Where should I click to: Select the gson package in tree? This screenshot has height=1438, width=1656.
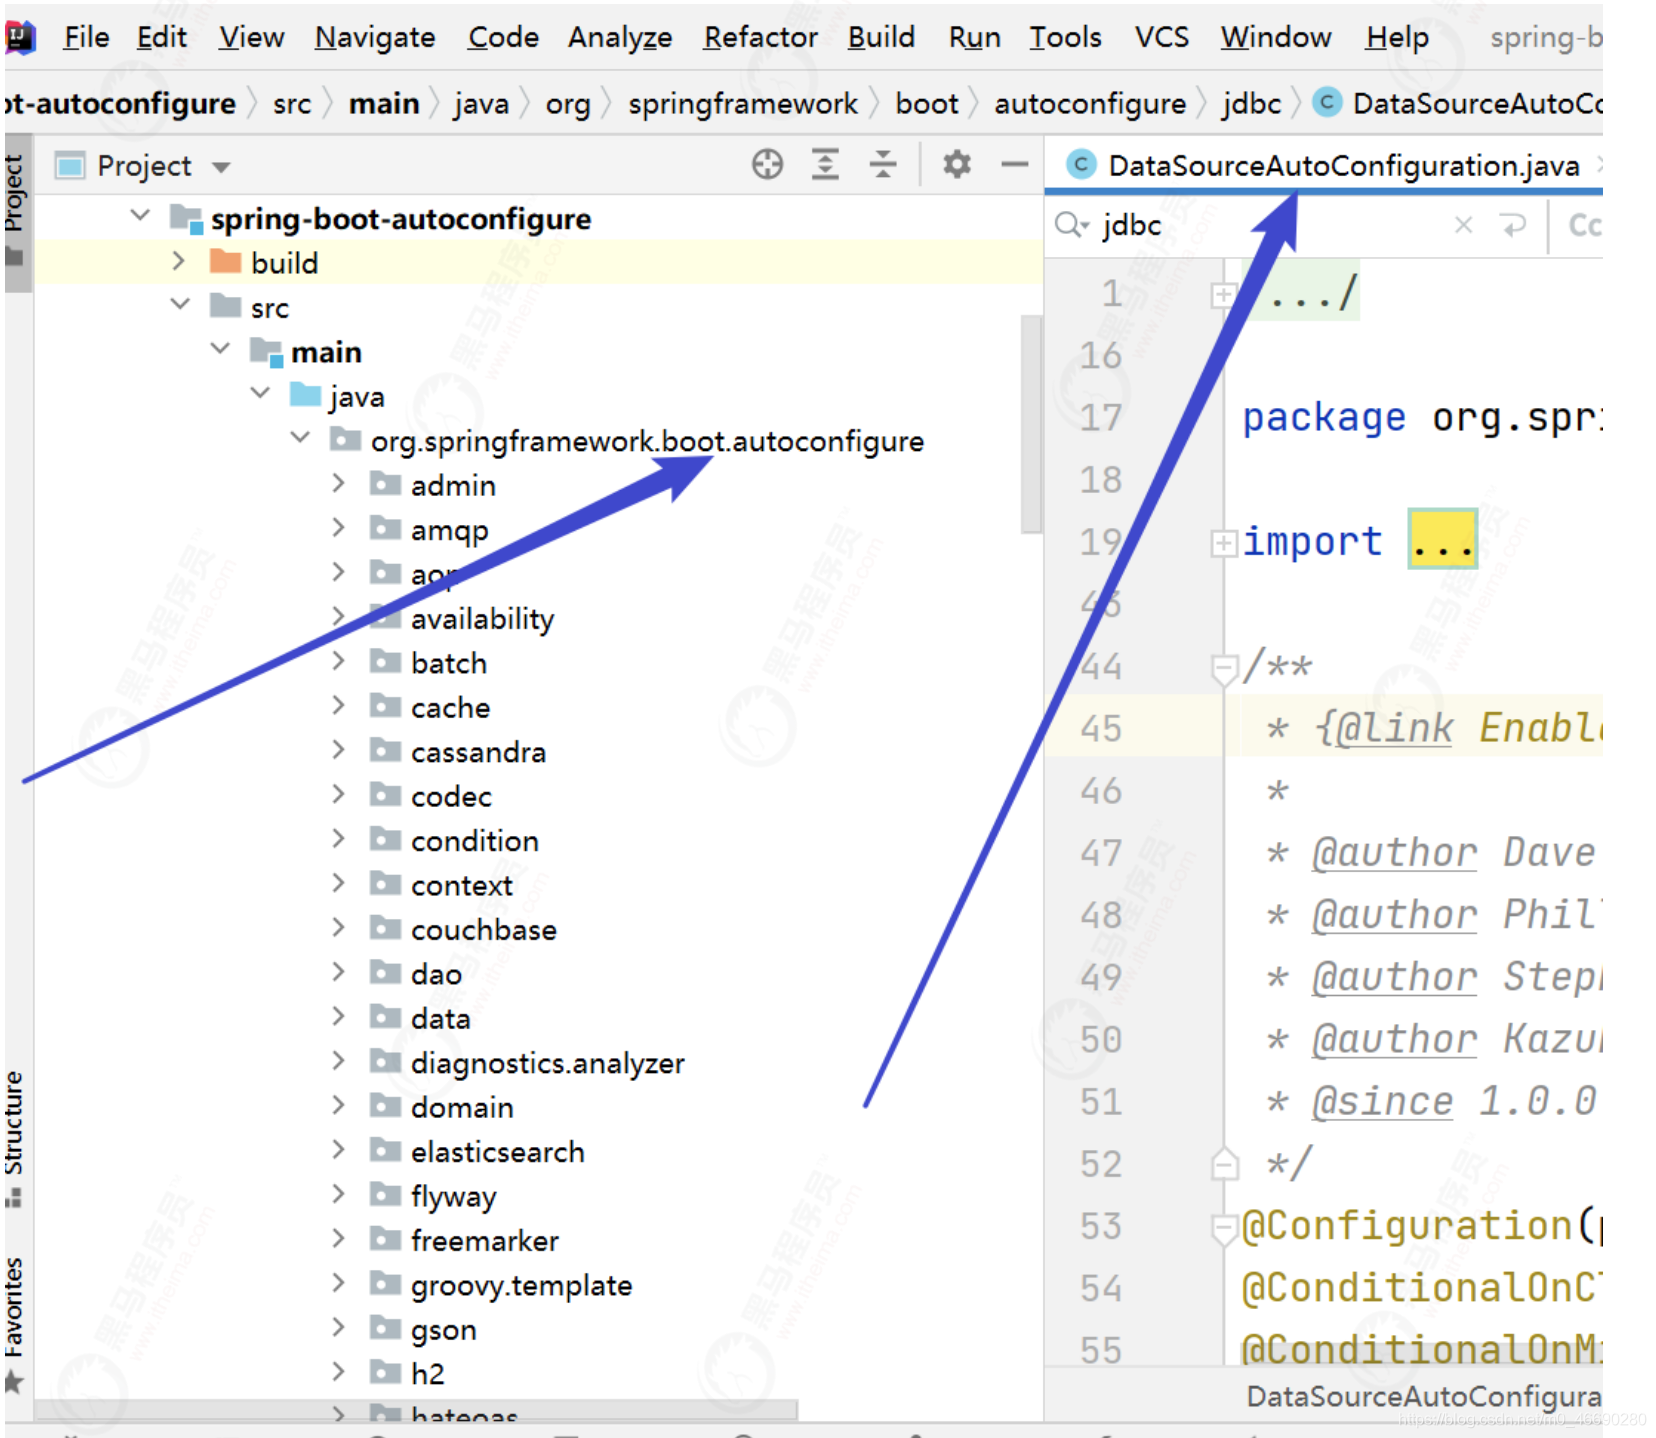pyautogui.click(x=443, y=1330)
